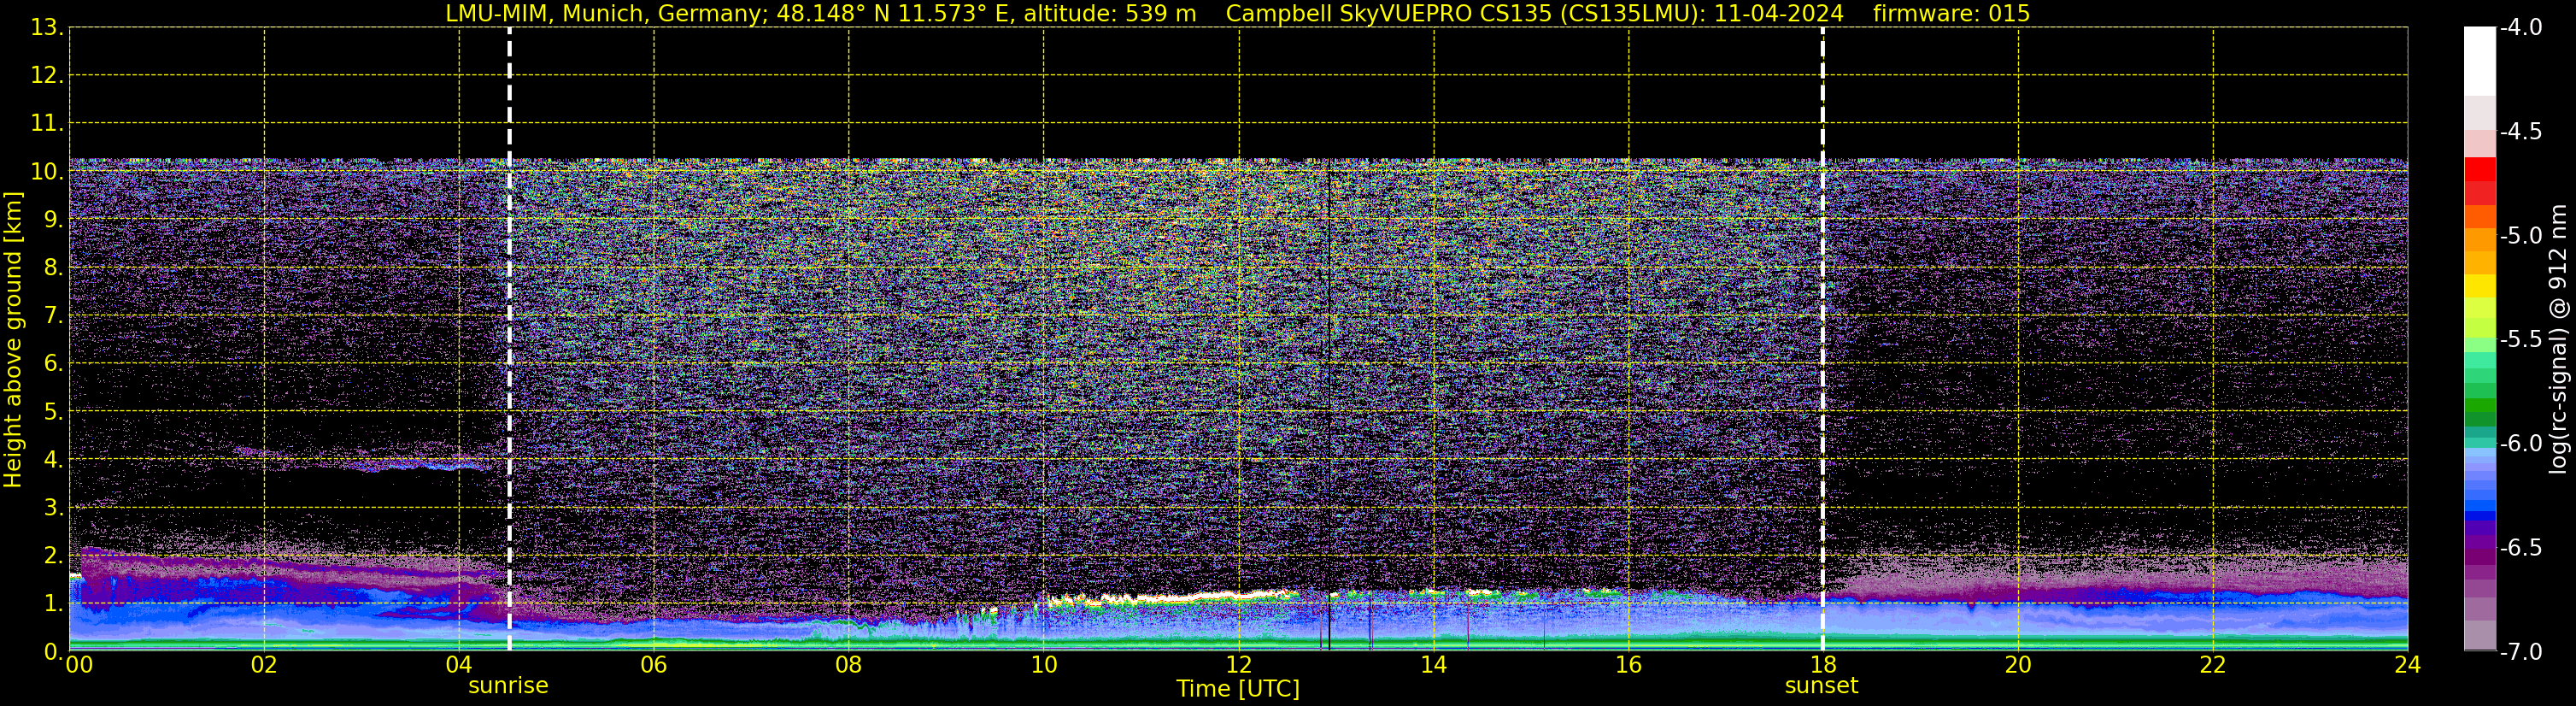2576x706 pixels.
Task: Click the 12 time tick label
Action: click(1239, 664)
